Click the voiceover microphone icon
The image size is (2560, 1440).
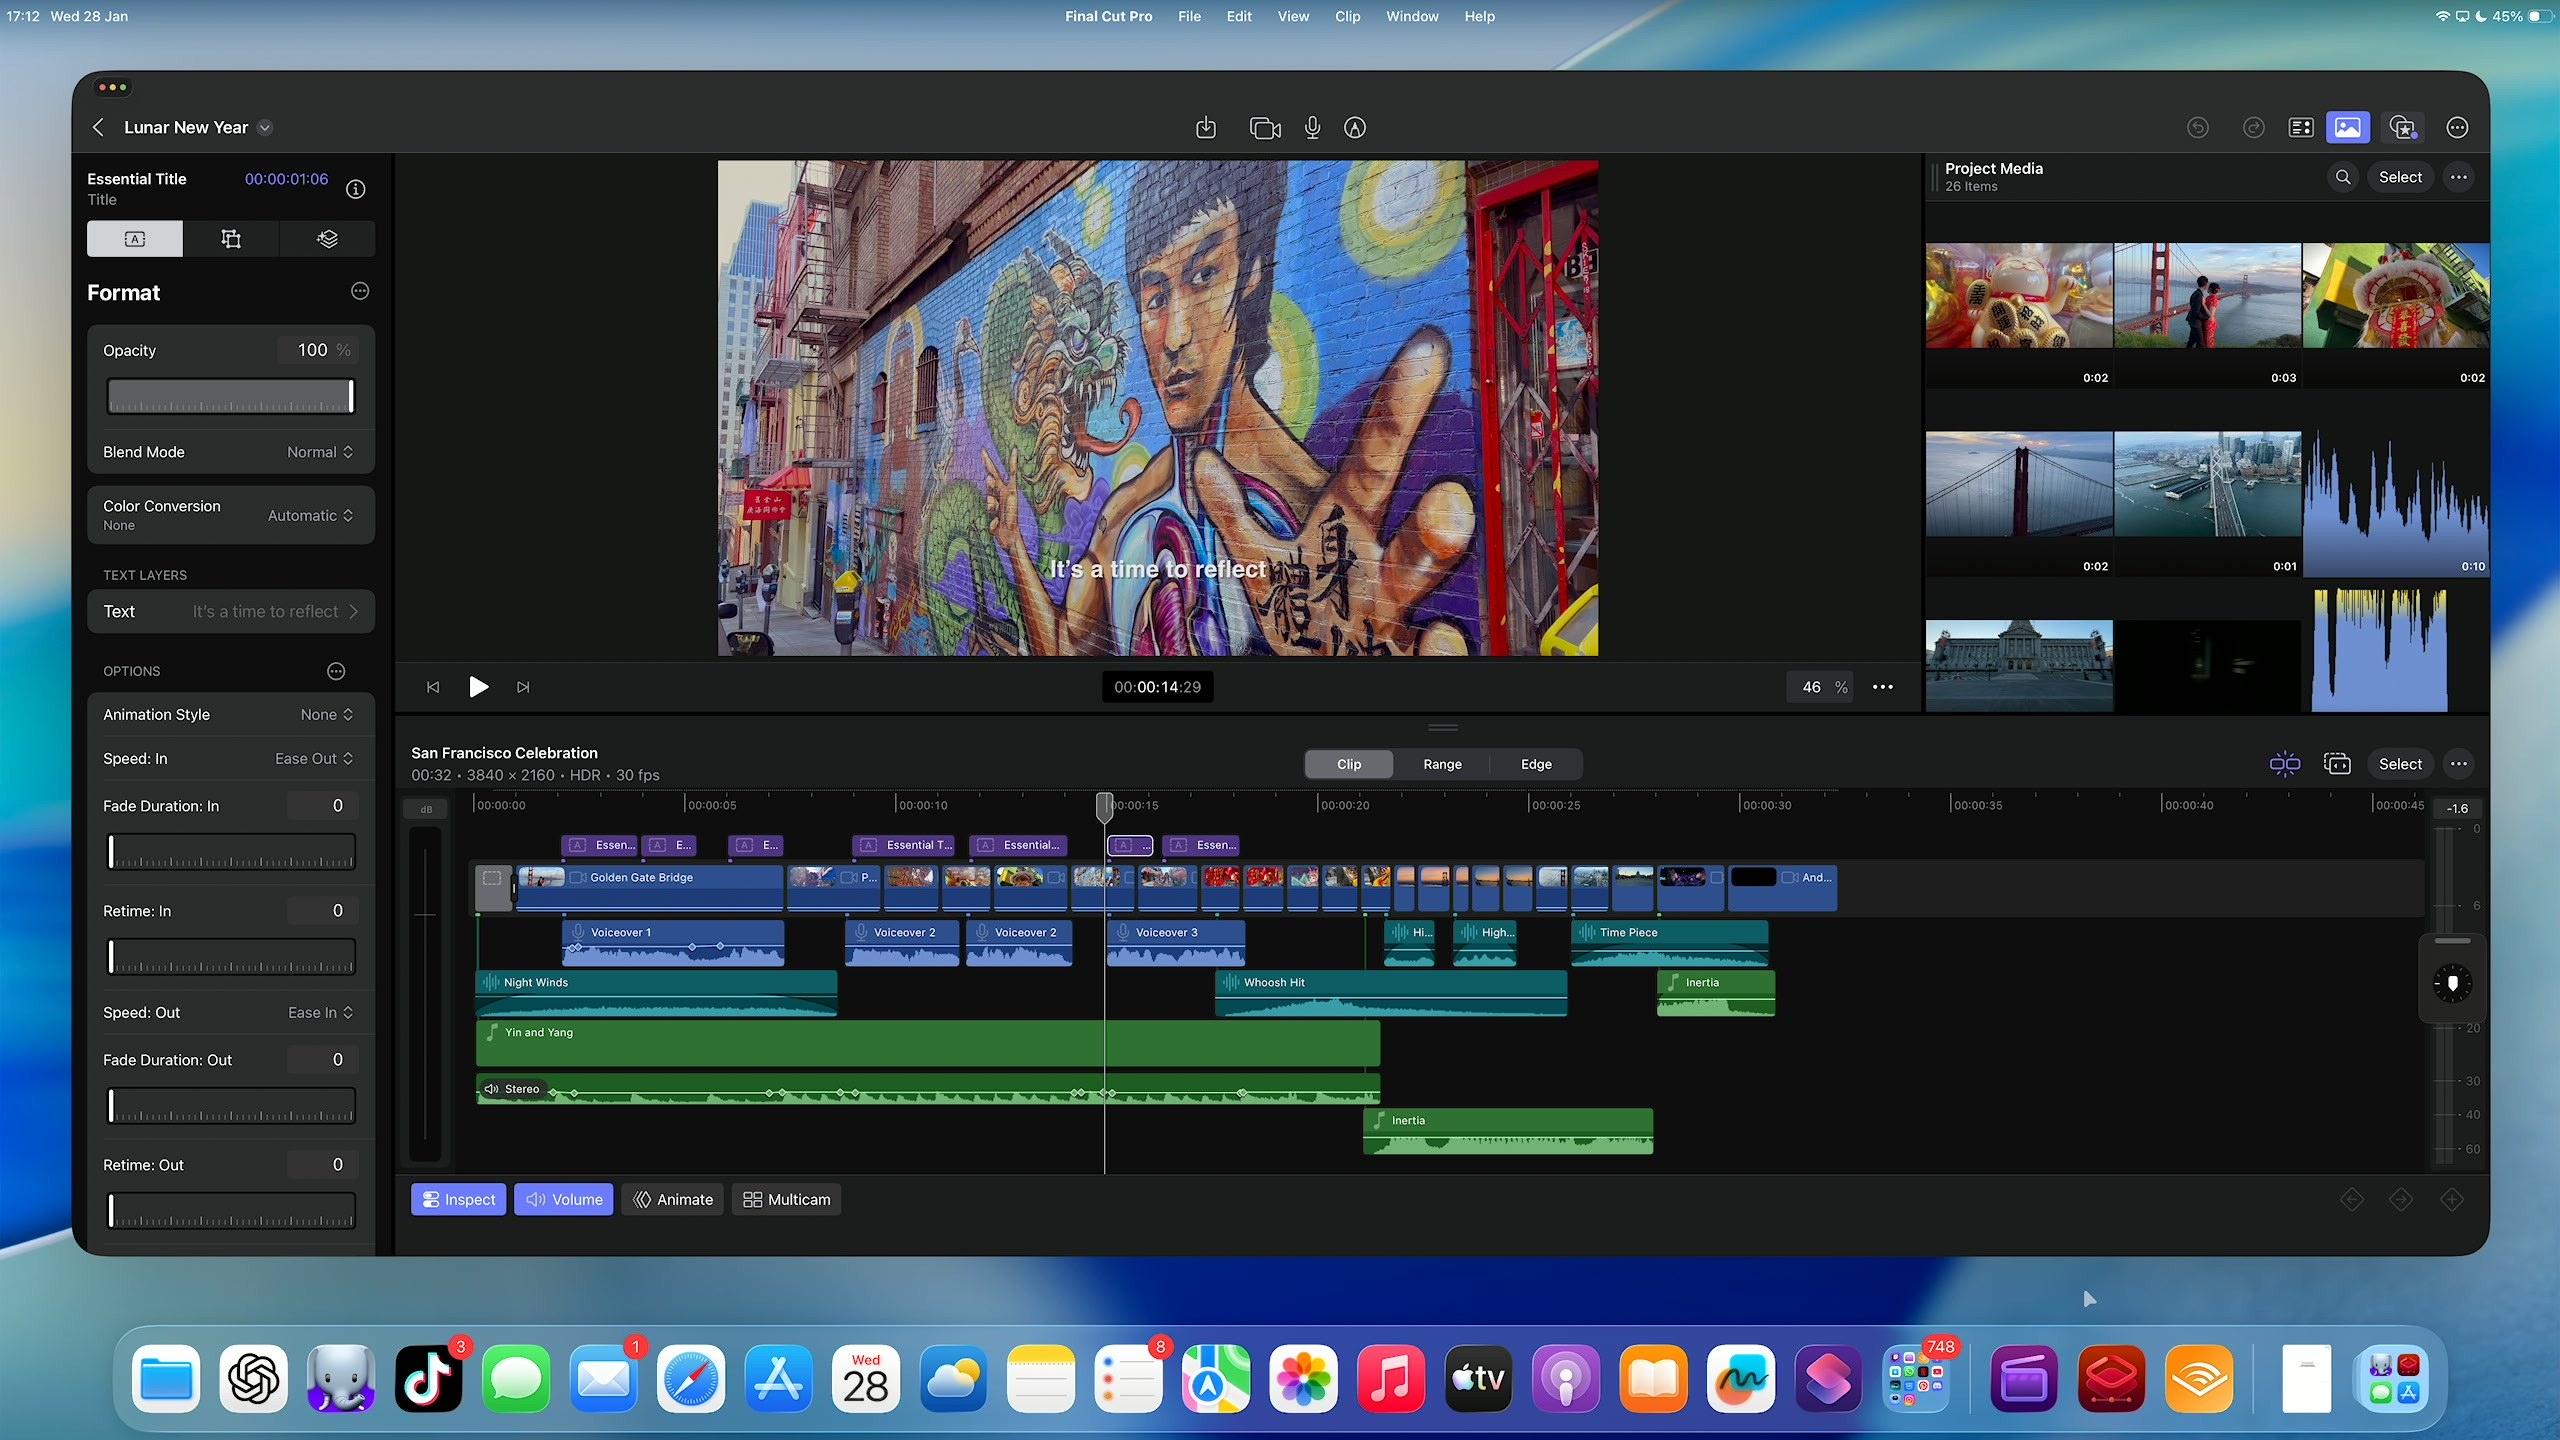(1312, 127)
